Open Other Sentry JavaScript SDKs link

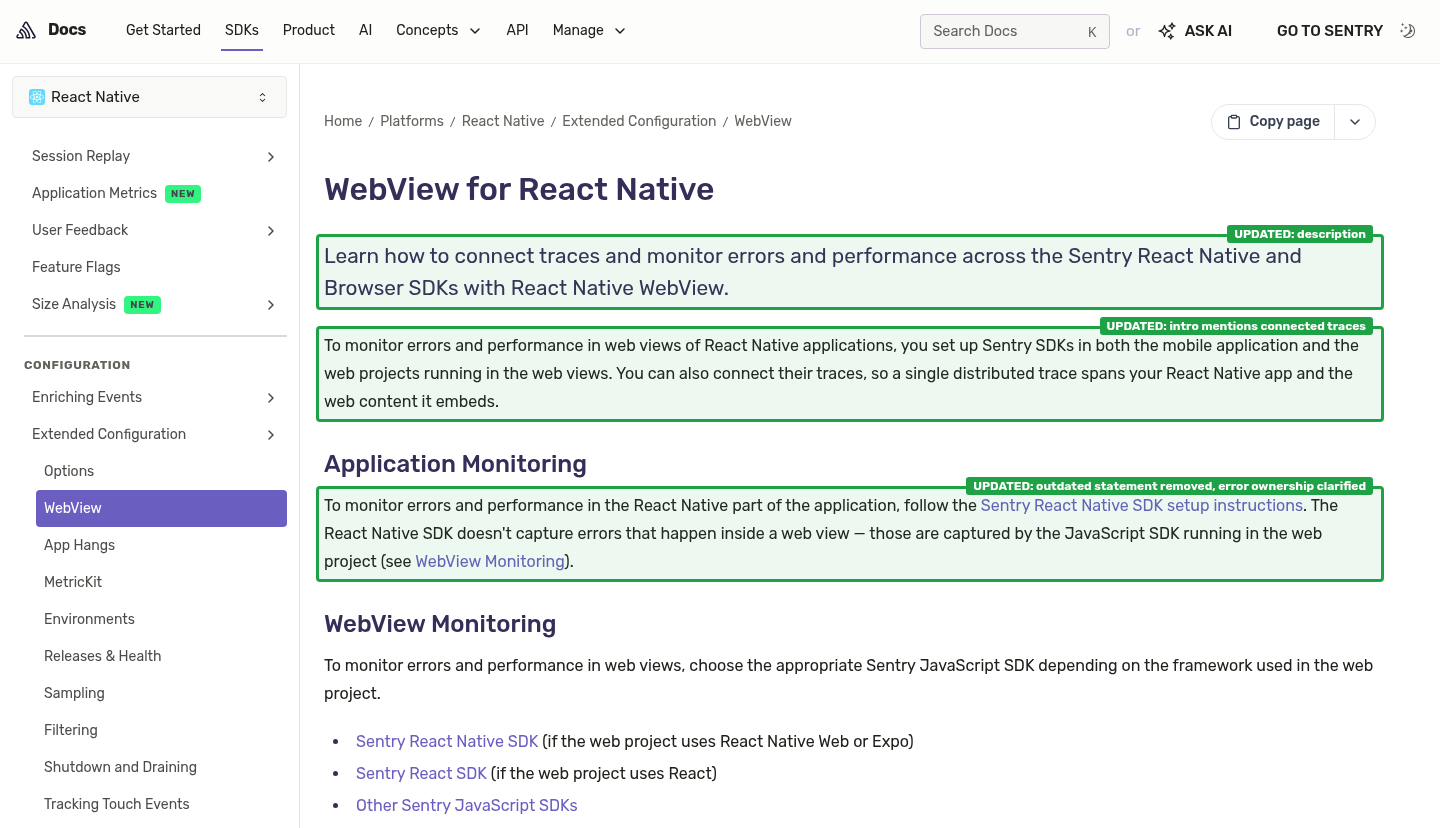click(467, 806)
